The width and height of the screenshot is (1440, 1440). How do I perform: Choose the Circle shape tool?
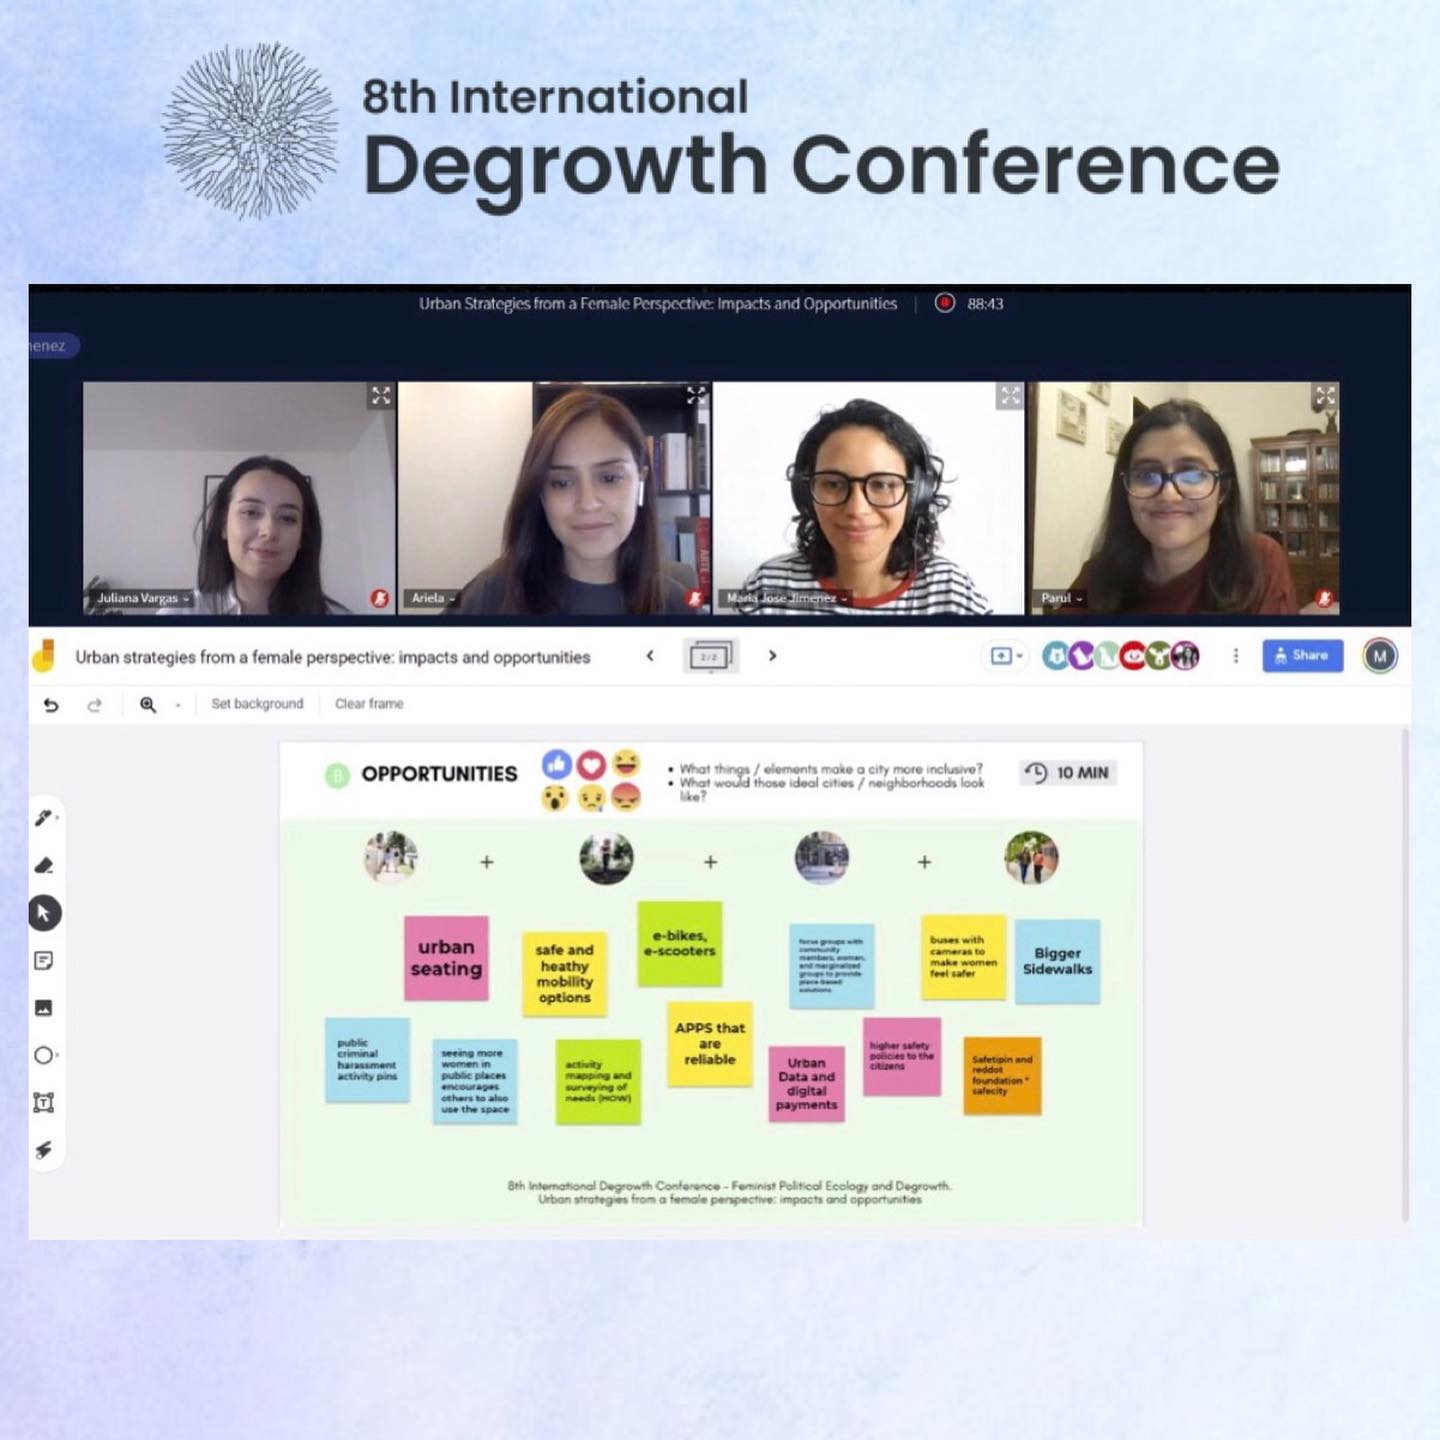43,1055
